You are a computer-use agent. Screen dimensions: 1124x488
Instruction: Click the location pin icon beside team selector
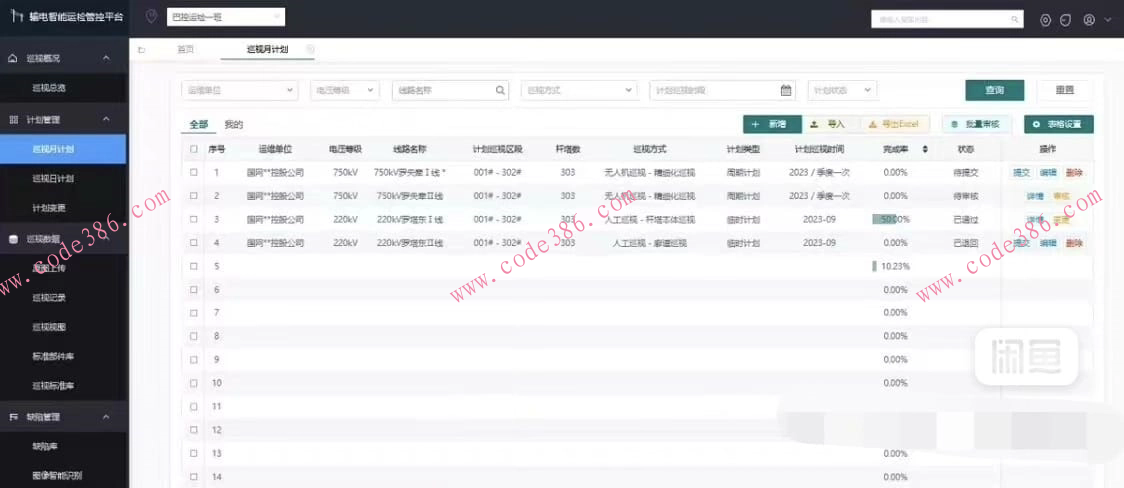(151, 16)
